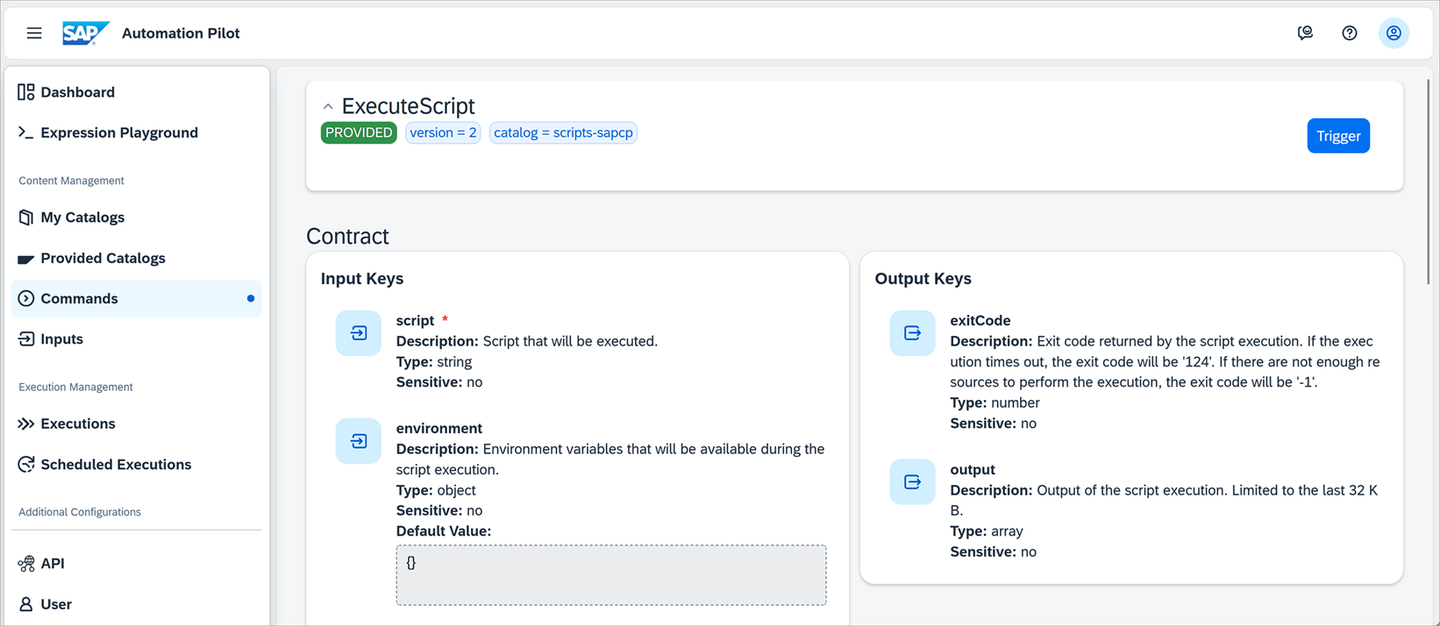1440x626 pixels.
Task: Click the Contract section heading
Action: 347,236
